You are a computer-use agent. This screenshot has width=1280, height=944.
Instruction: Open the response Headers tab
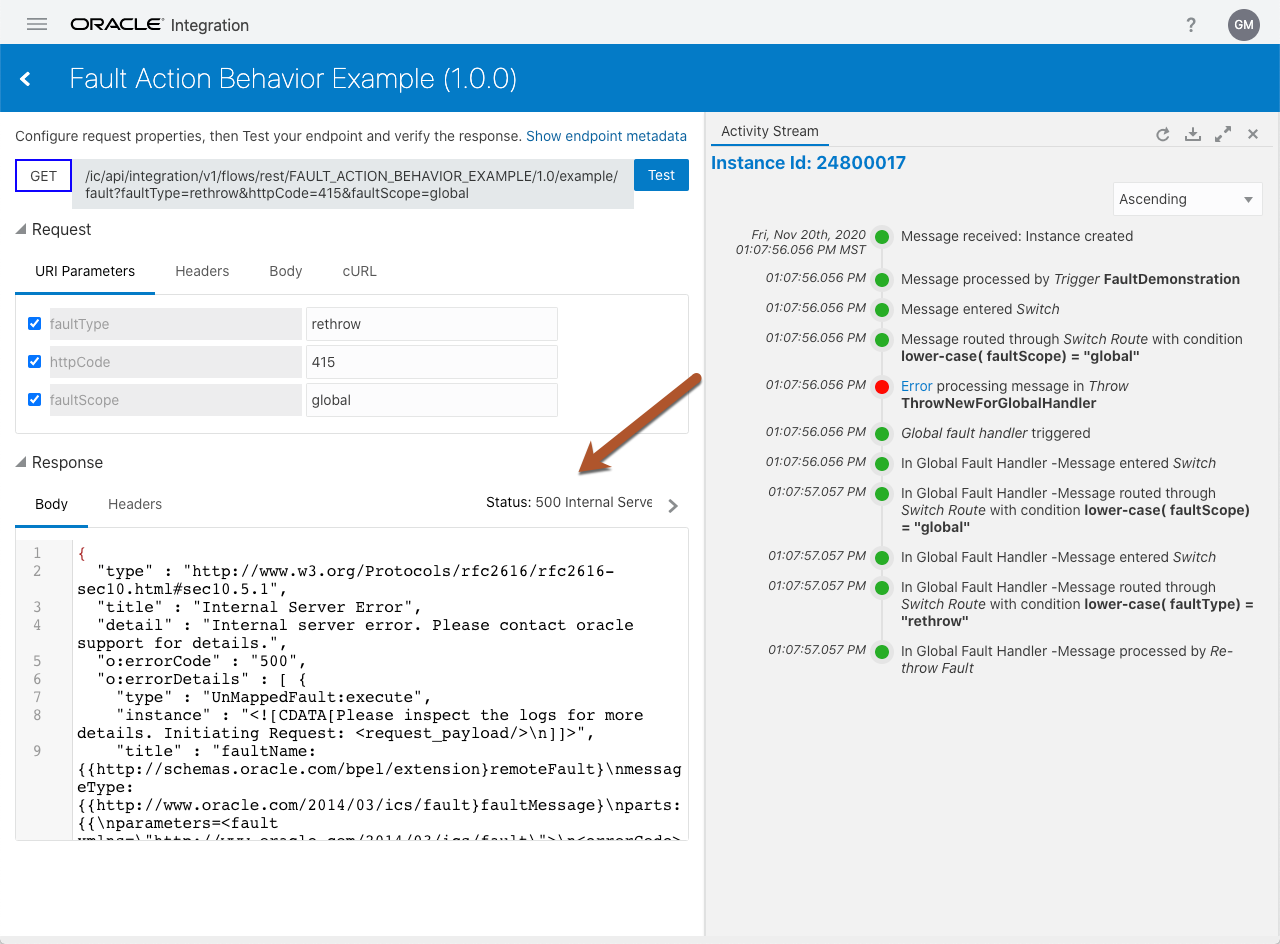tap(135, 504)
